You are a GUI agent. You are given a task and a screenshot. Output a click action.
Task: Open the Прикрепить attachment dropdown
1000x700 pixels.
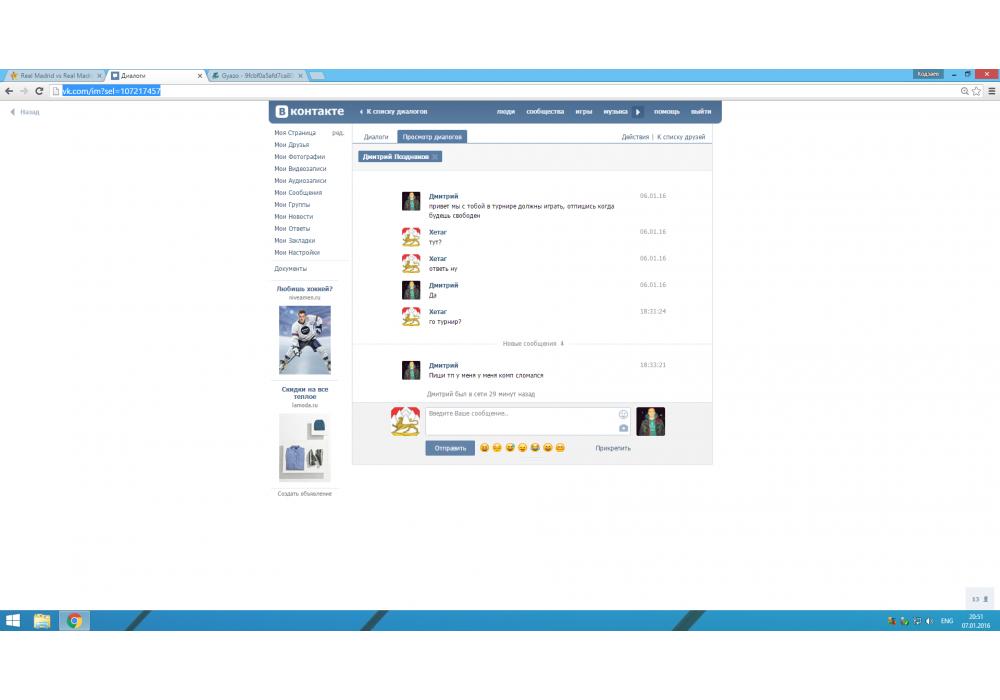(x=613, y=448)
